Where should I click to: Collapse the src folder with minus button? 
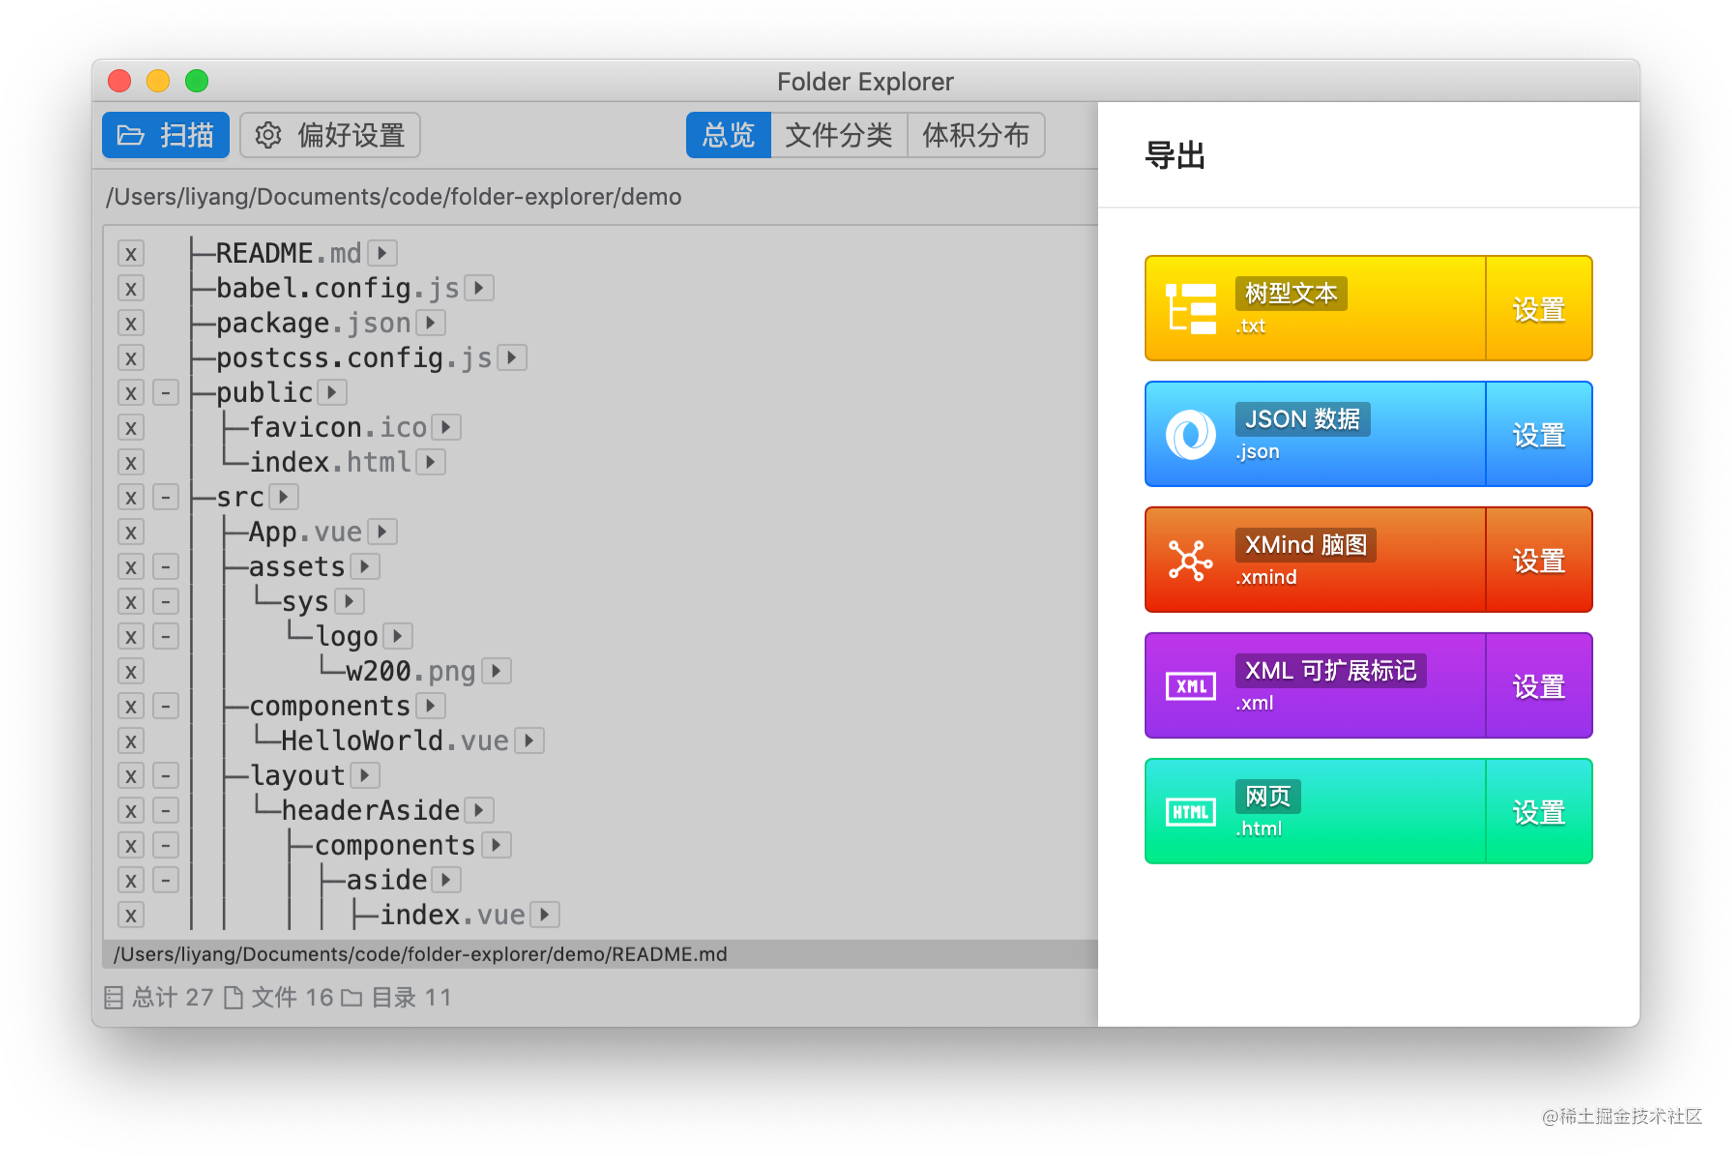(166, 498)
